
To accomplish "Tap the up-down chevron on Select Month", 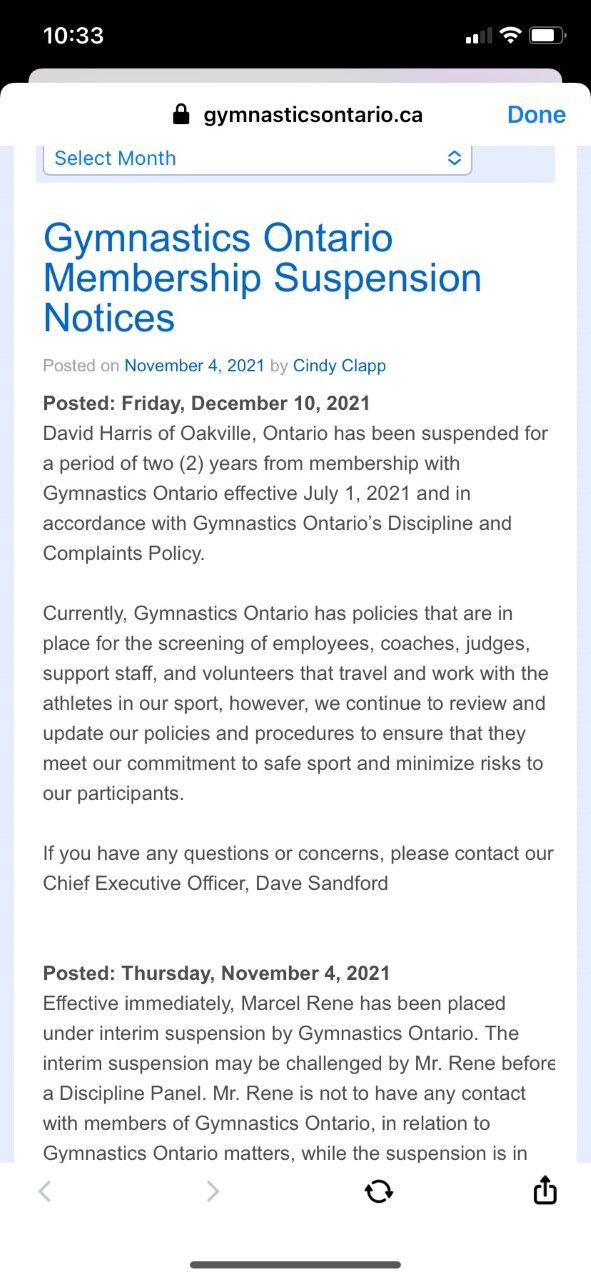I will point(453,158).
